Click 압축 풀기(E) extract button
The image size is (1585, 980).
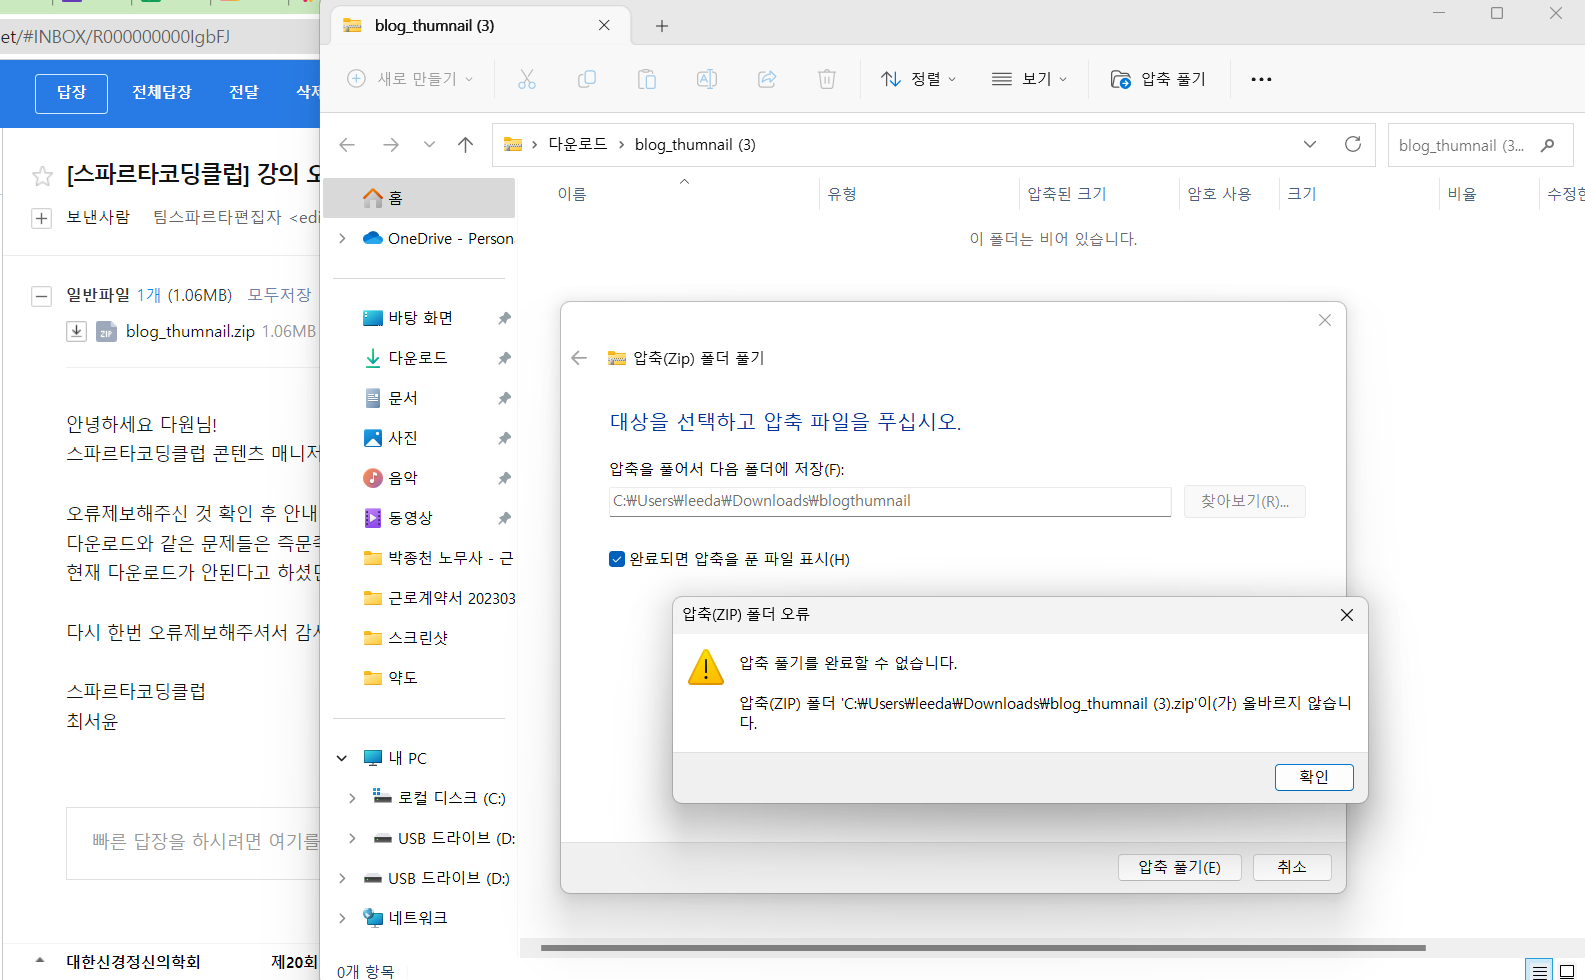(1180, 867)
